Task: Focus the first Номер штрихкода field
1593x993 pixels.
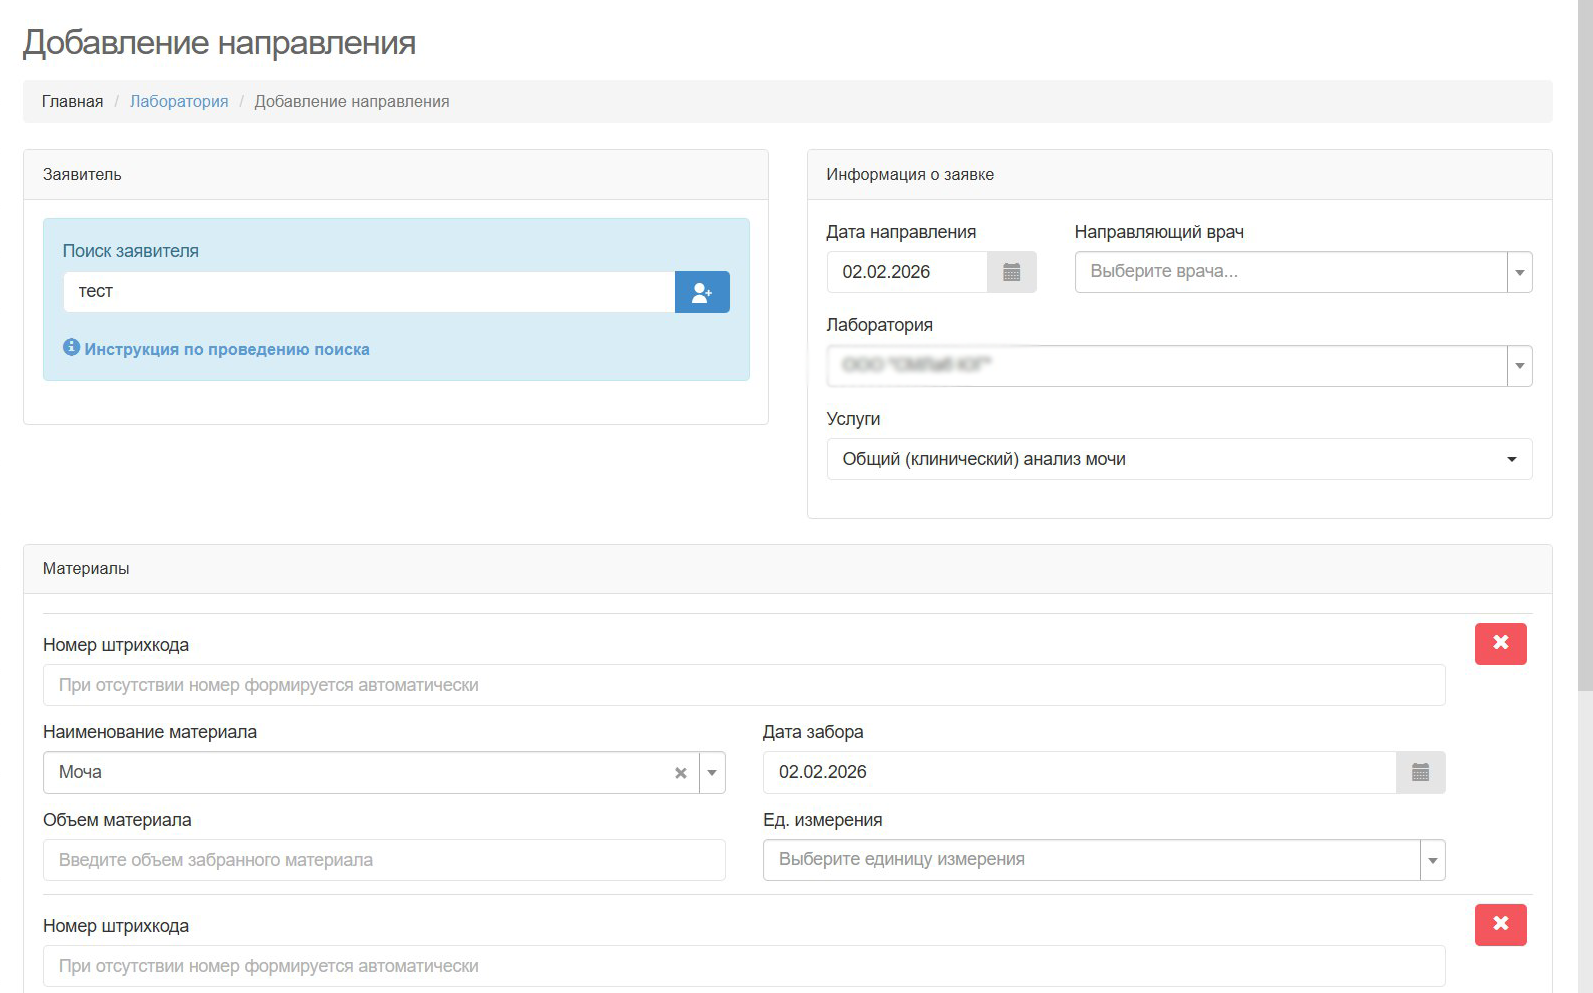Action: tap(743, 685)
